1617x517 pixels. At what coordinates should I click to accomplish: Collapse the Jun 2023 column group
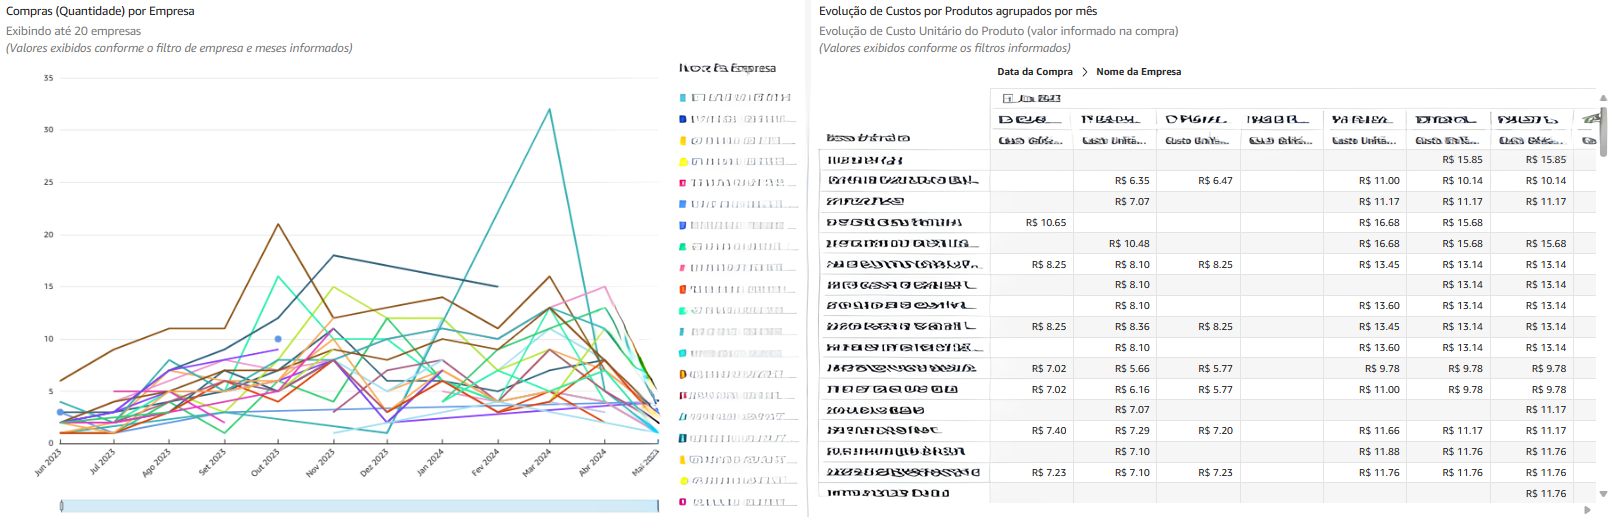click(x=1008, y=98)
